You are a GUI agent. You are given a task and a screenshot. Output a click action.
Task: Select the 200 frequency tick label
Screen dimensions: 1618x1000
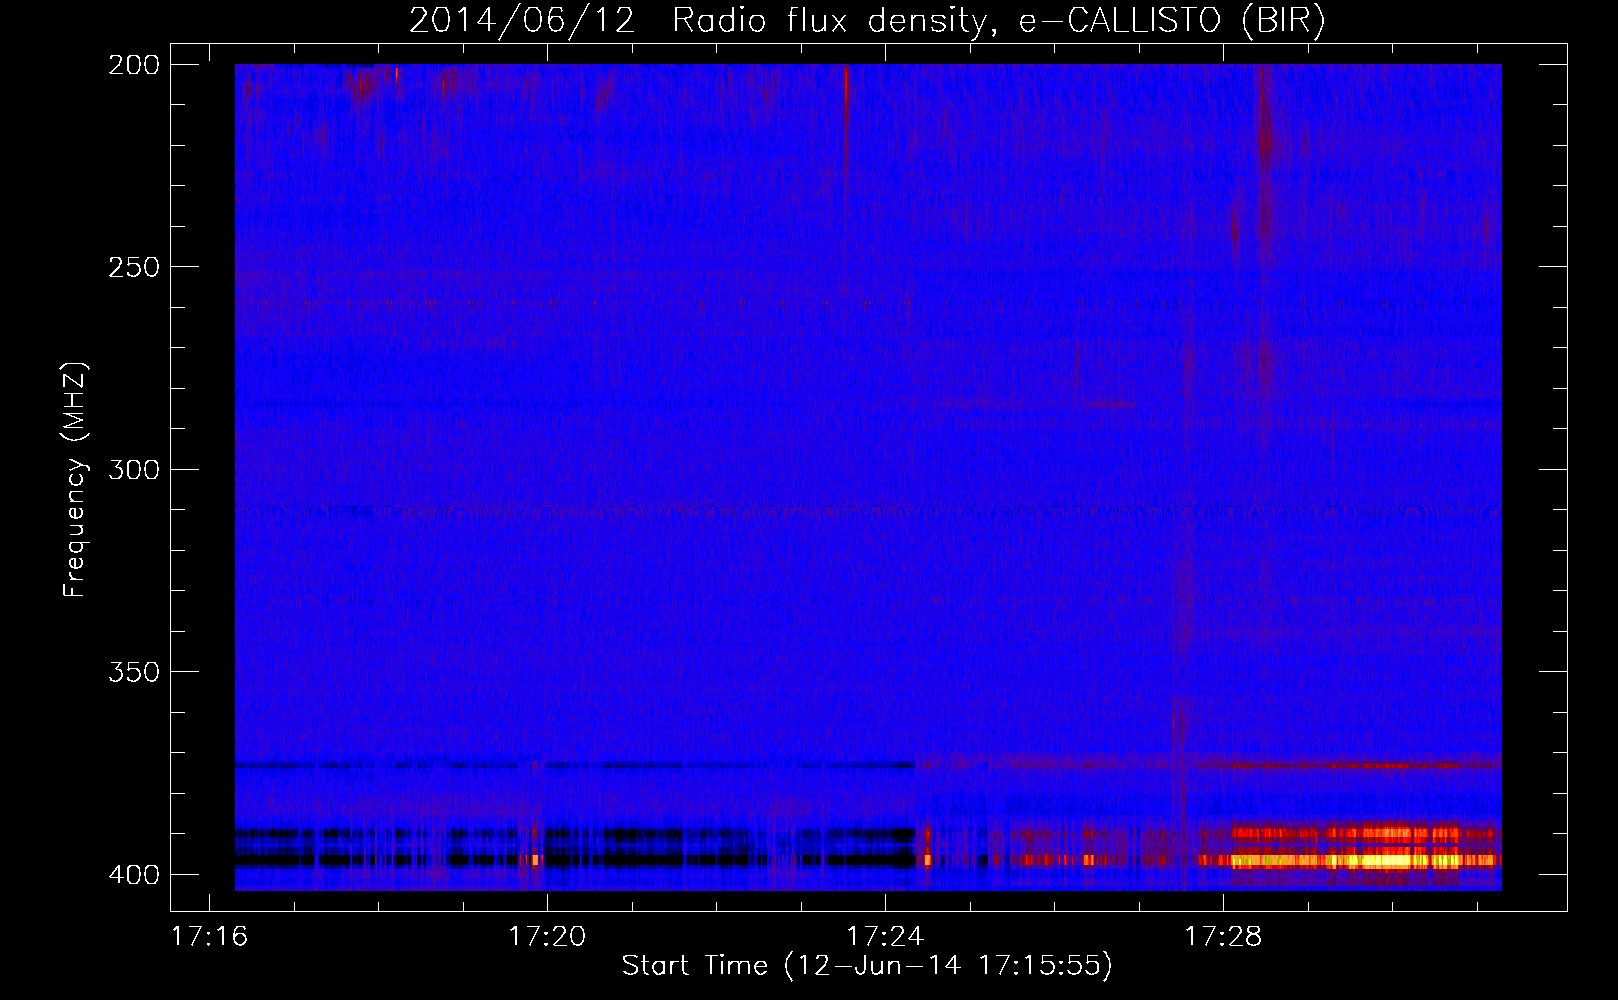click(134, 65)
